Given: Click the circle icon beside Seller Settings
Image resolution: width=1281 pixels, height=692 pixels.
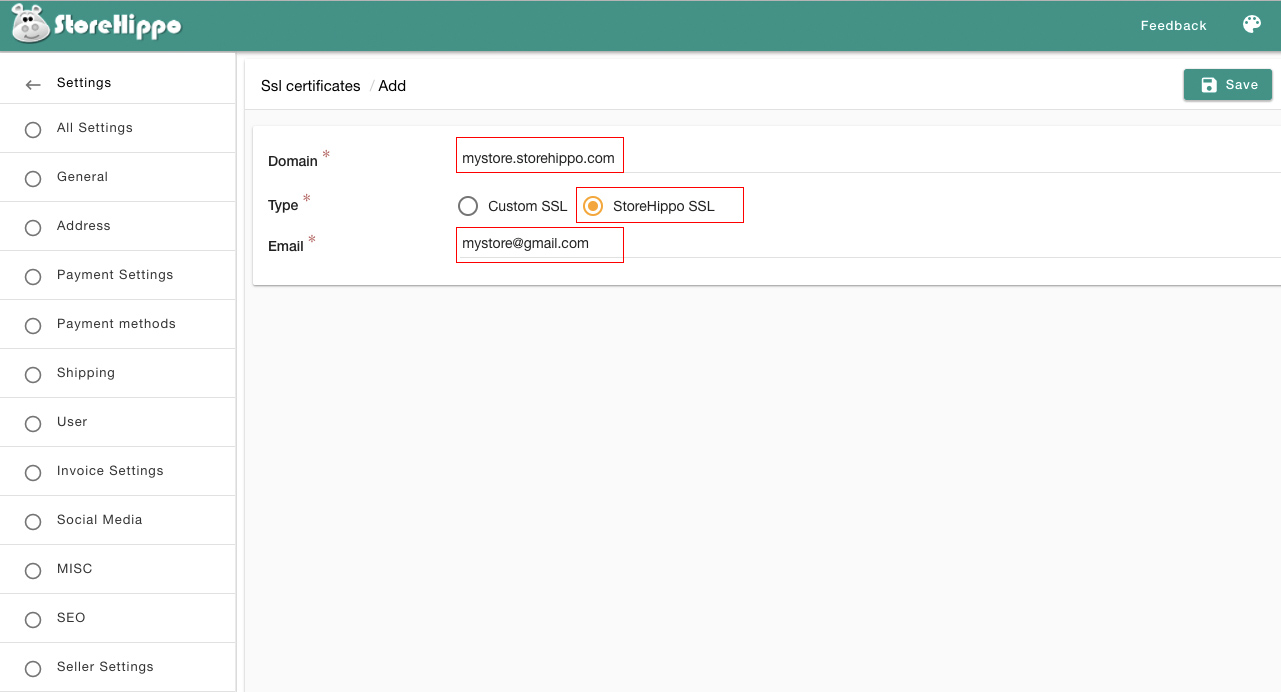Looking at the screenshot, I should [33, 669].
